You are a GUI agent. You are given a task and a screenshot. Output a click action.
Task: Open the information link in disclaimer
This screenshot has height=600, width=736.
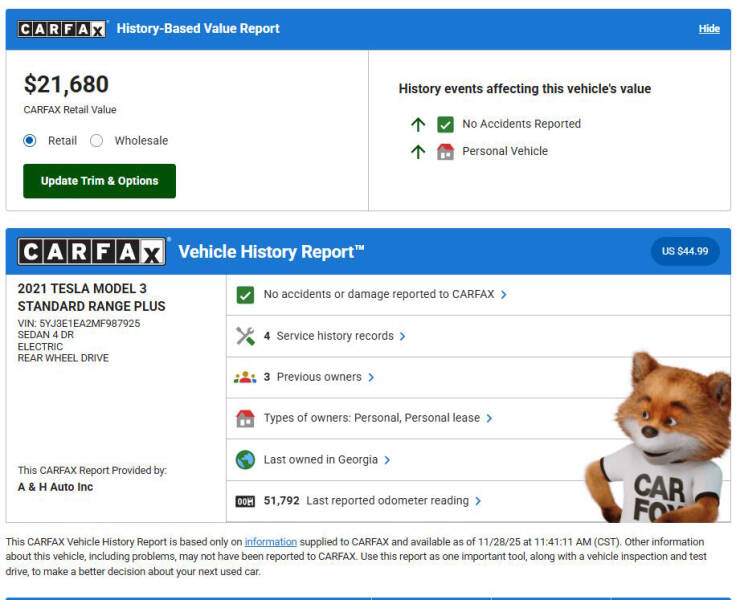coord(270,541)
